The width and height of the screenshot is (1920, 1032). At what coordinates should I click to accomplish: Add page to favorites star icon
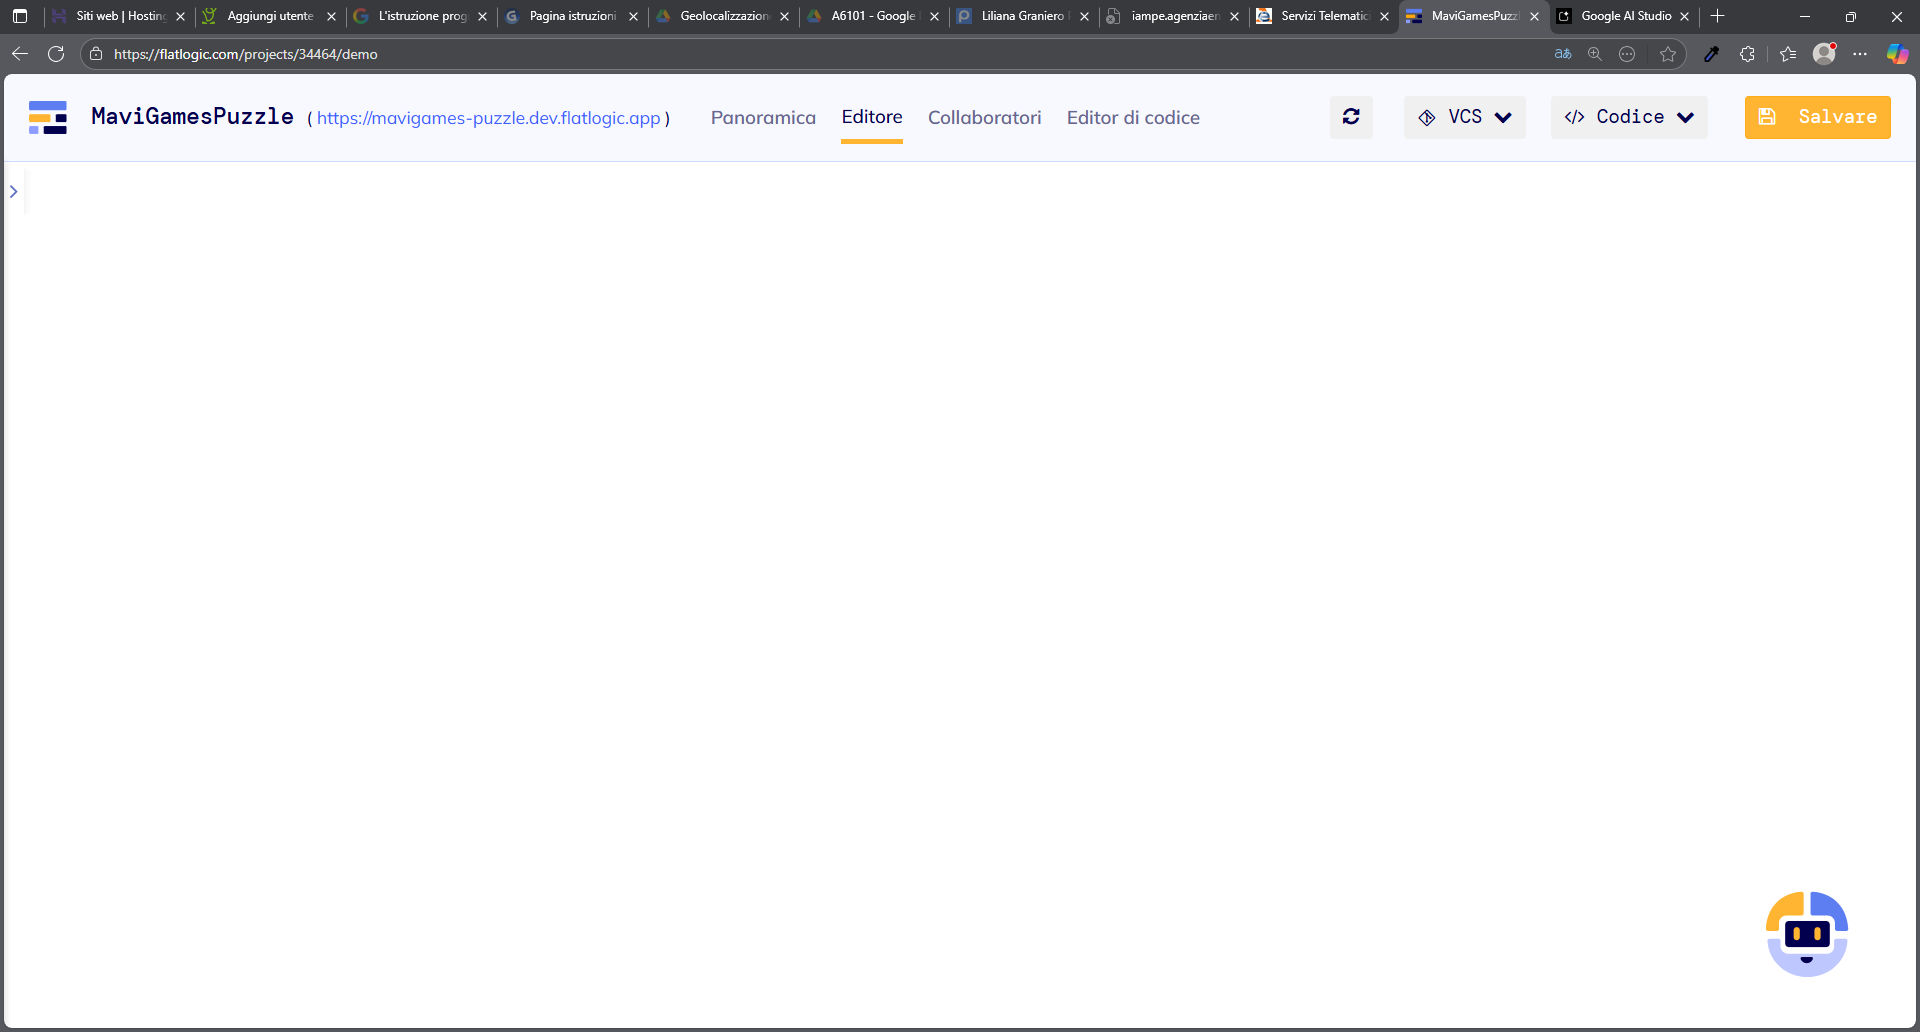pyautogui.click(x=1667, y=54)
